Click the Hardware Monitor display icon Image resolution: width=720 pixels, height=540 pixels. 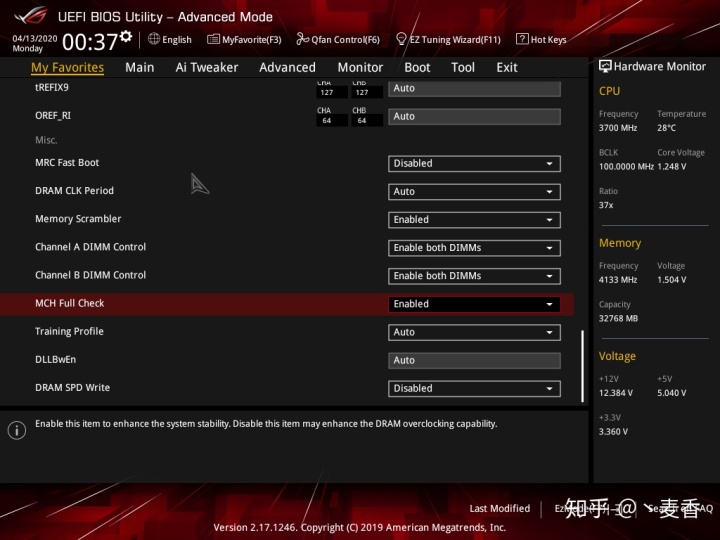click(605, 67)
